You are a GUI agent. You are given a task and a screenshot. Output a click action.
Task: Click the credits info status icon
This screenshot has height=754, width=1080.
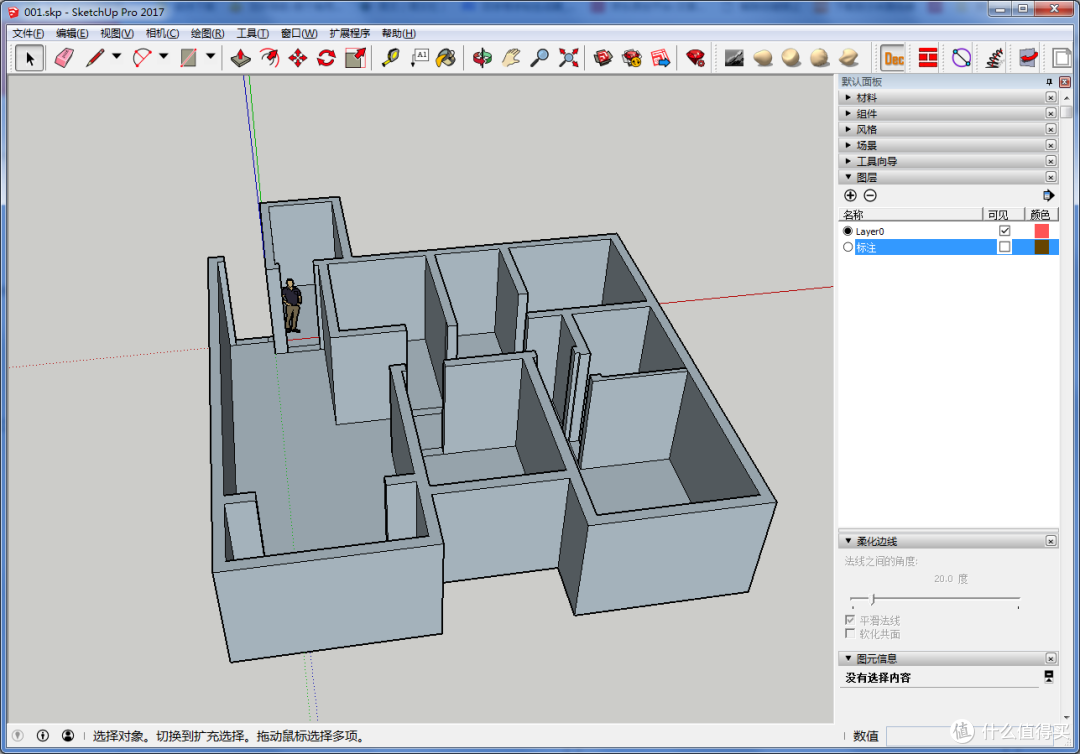(x=43, y=735)
